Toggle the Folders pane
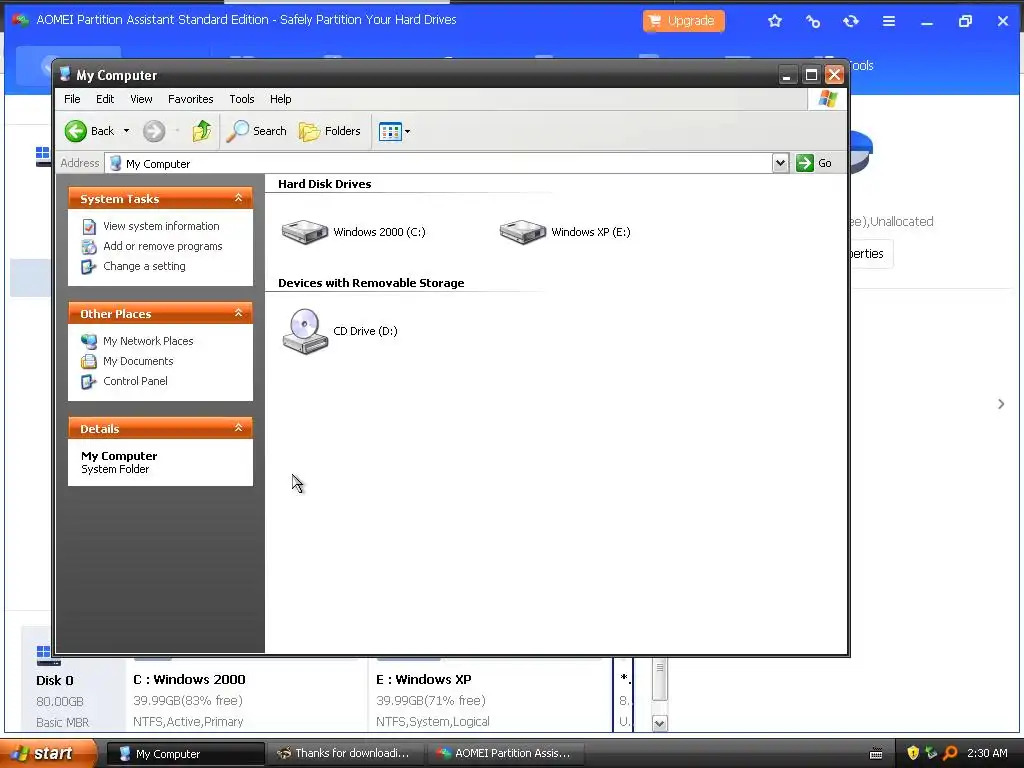Screen dimensions: 1024x768 [x=330, y=131]
